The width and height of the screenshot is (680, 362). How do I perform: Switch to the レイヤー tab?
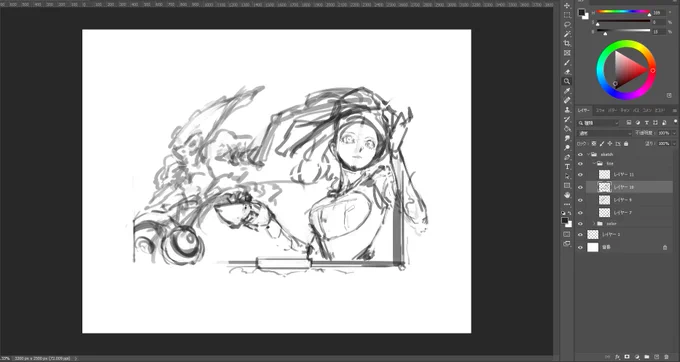[x=584, y=111]
